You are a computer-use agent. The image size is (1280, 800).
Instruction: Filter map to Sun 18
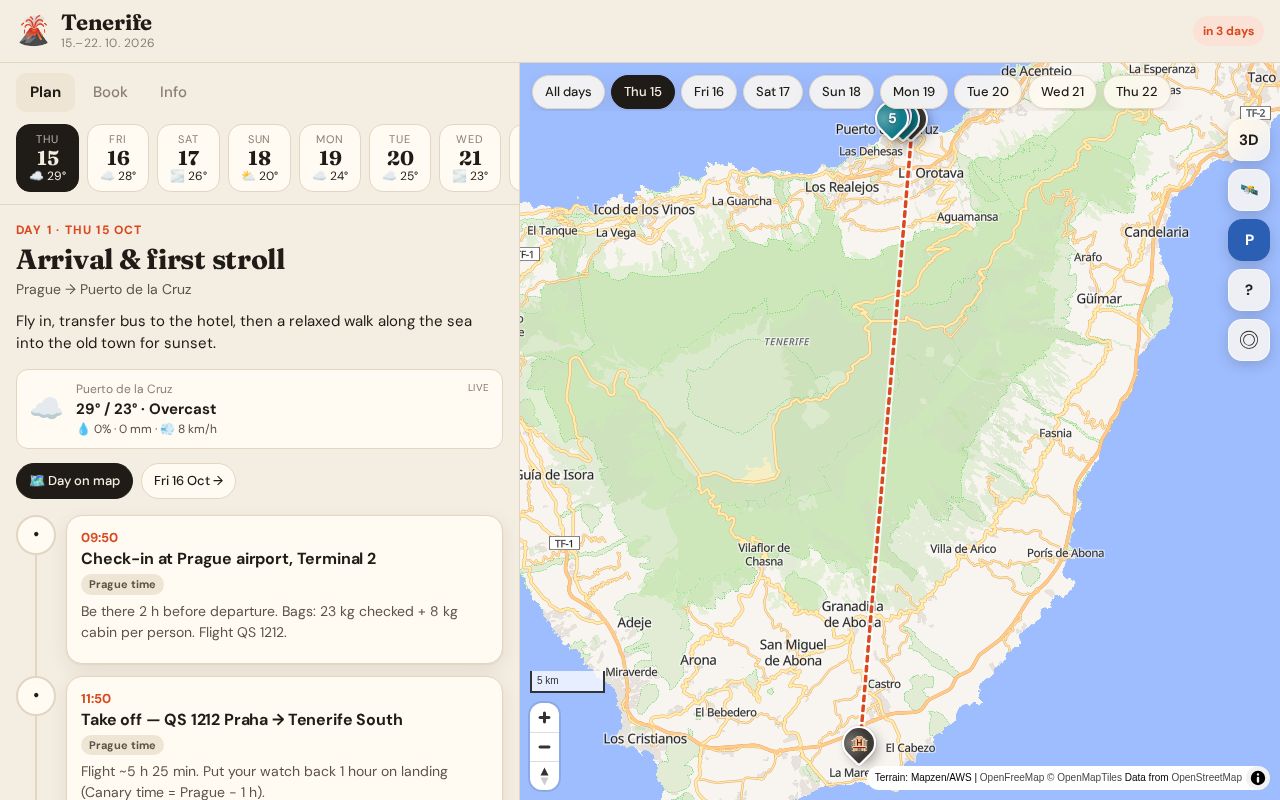tap(841, 92)
